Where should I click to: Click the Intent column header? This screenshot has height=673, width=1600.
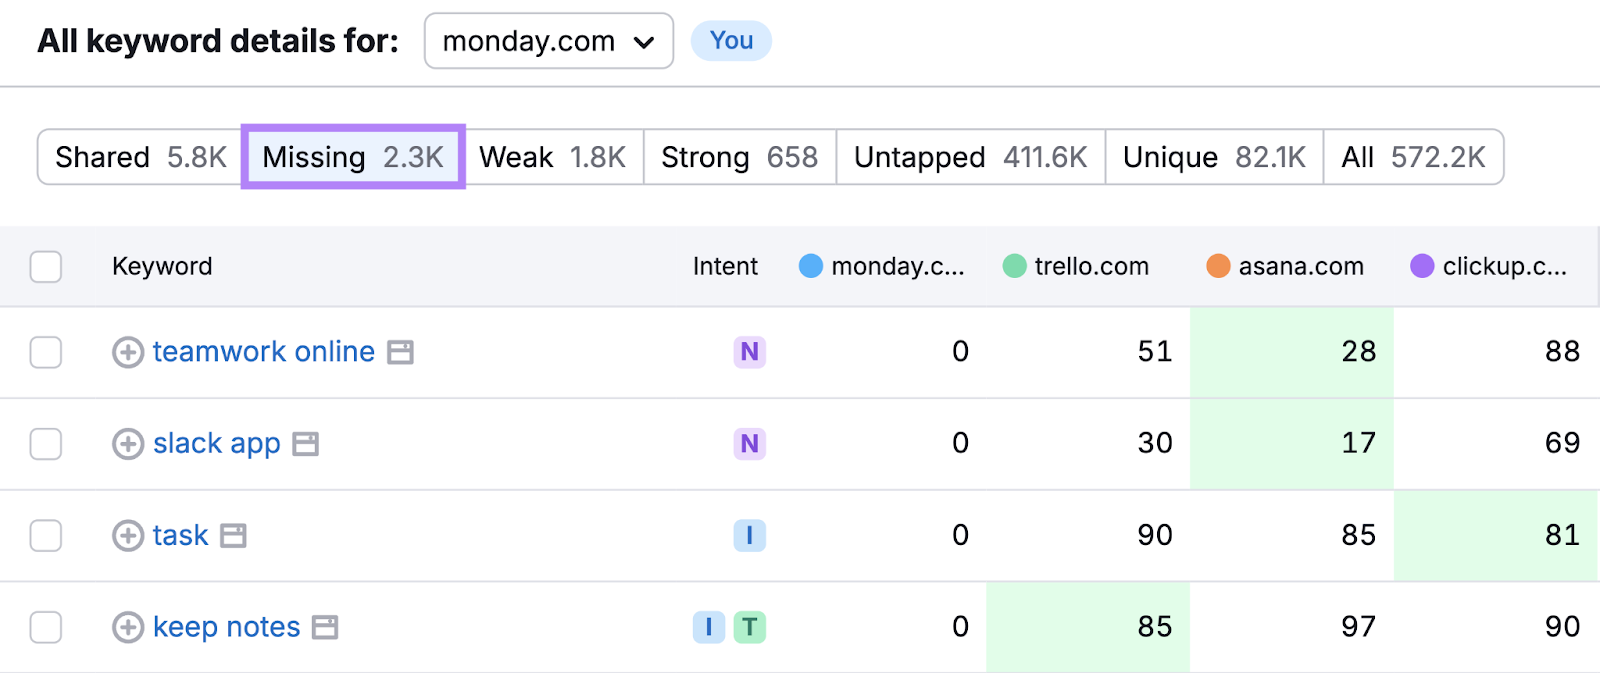725,266
